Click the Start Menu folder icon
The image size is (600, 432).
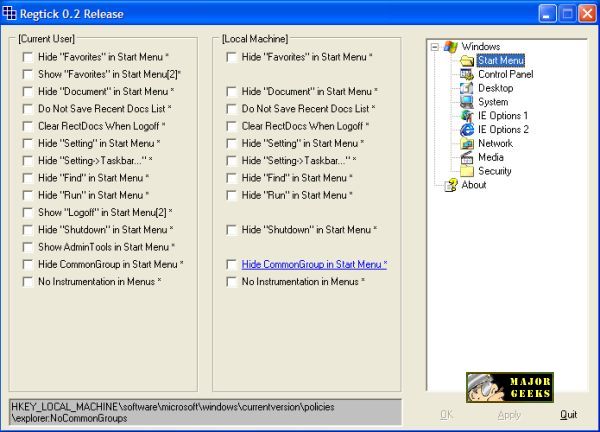(467, 60)
